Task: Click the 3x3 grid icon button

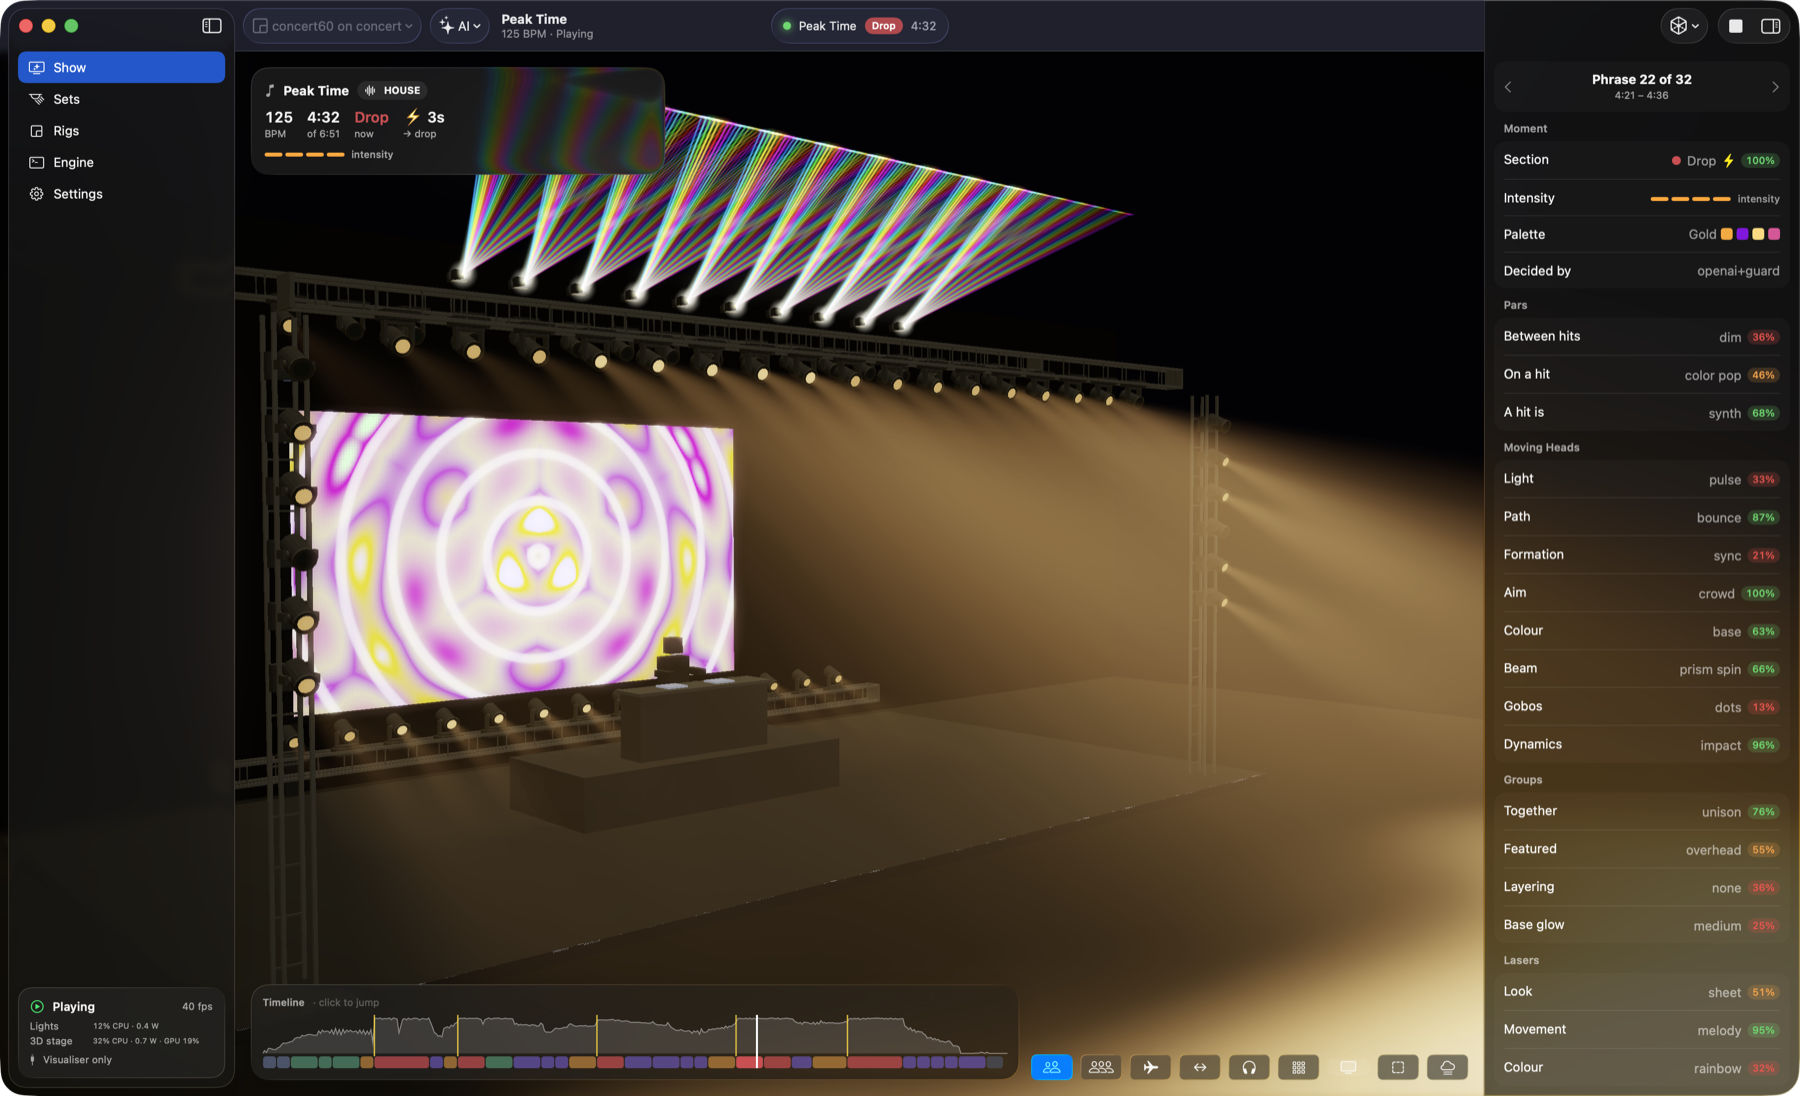Action: 1299,1067
